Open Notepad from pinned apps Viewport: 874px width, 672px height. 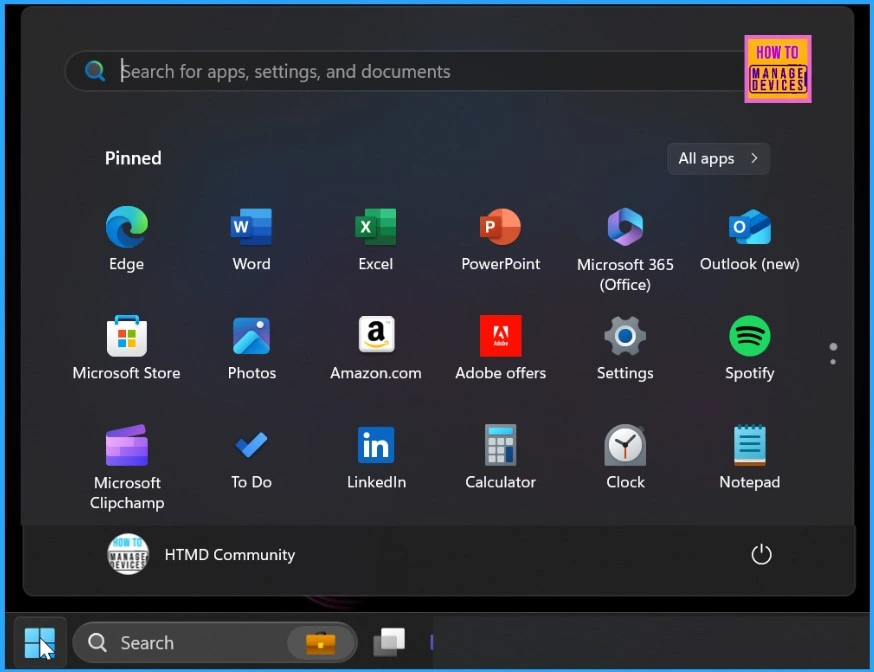(750, 457)
